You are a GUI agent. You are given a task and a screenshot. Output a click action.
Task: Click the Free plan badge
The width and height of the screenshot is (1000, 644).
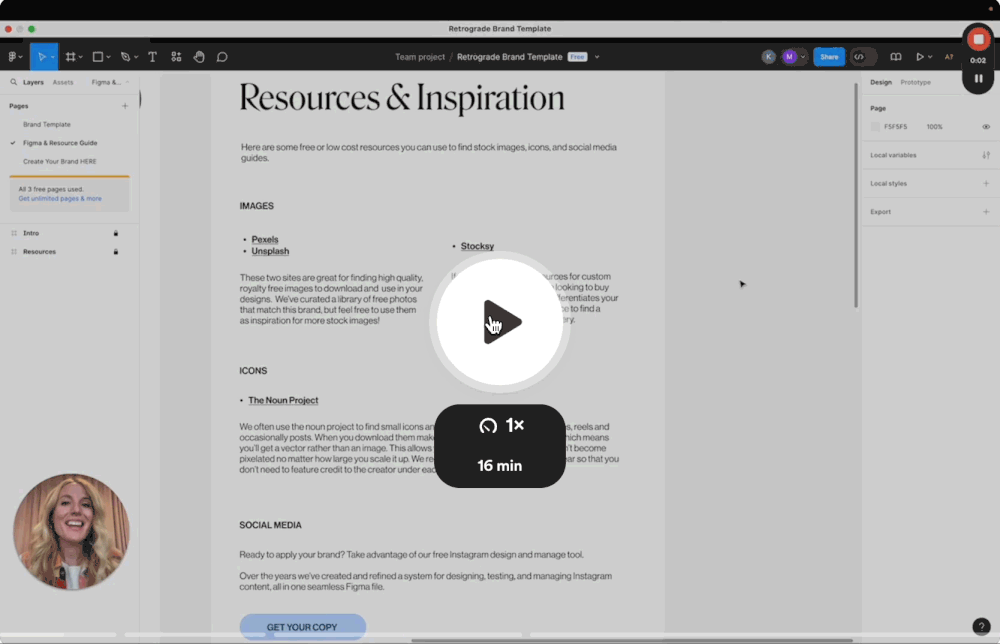(x=577, y=57)
